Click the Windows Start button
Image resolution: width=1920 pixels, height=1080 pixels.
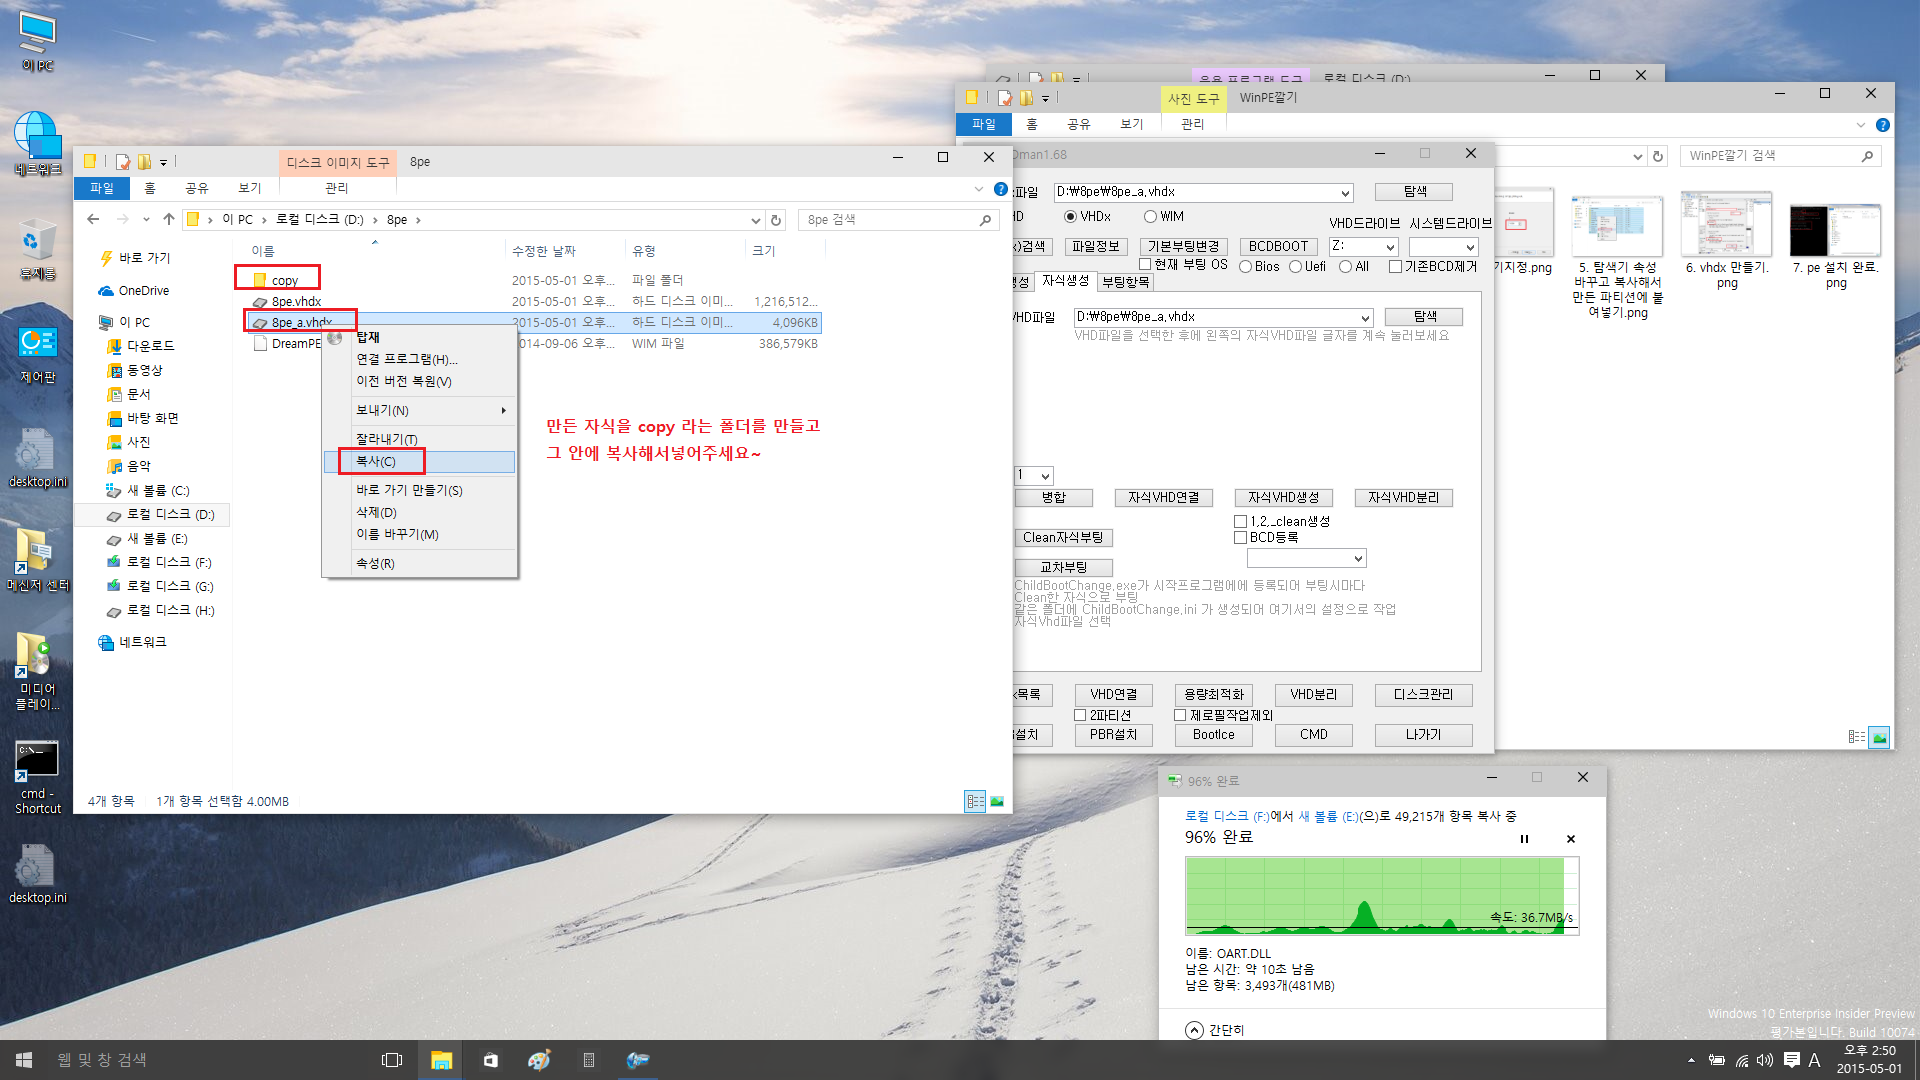[x=24, y=1060]
